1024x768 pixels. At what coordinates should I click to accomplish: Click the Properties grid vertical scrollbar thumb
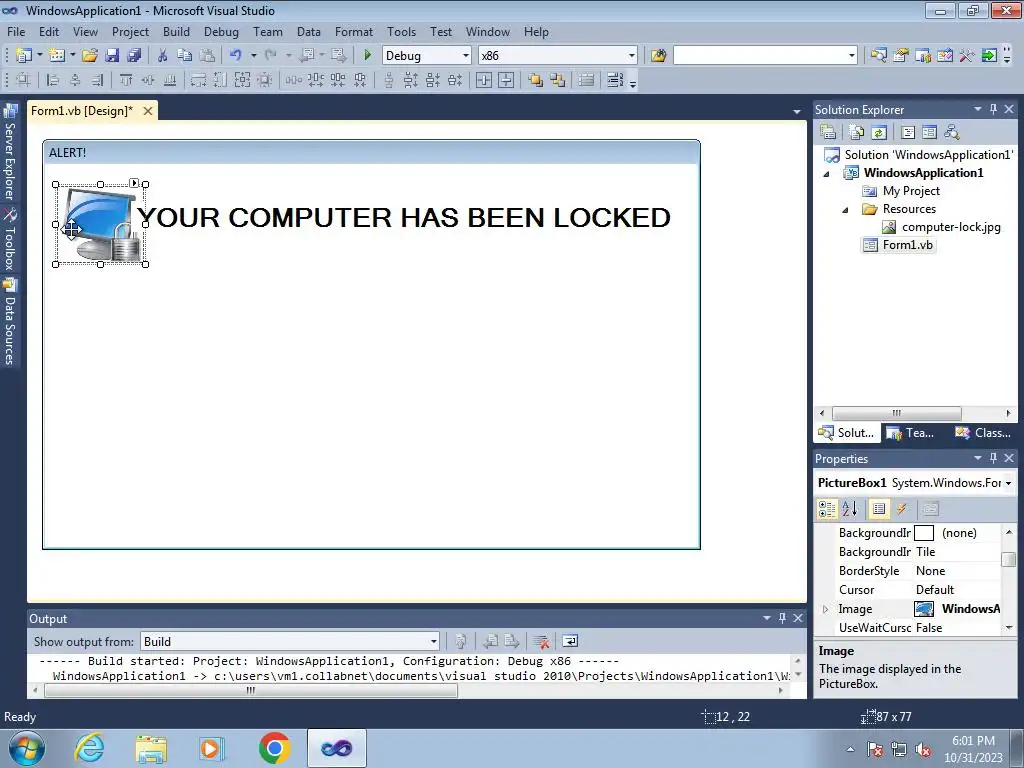pyautogui.click(x=1009, y=560)
